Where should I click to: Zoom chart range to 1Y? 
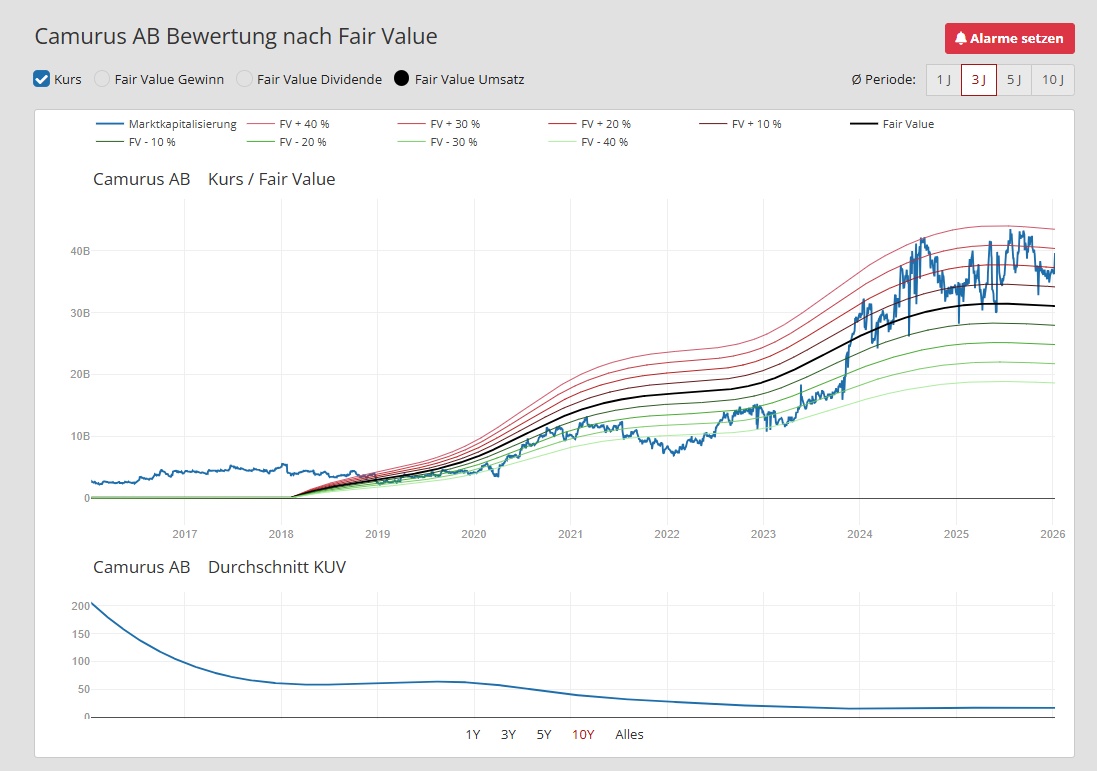tap(473, 735)
